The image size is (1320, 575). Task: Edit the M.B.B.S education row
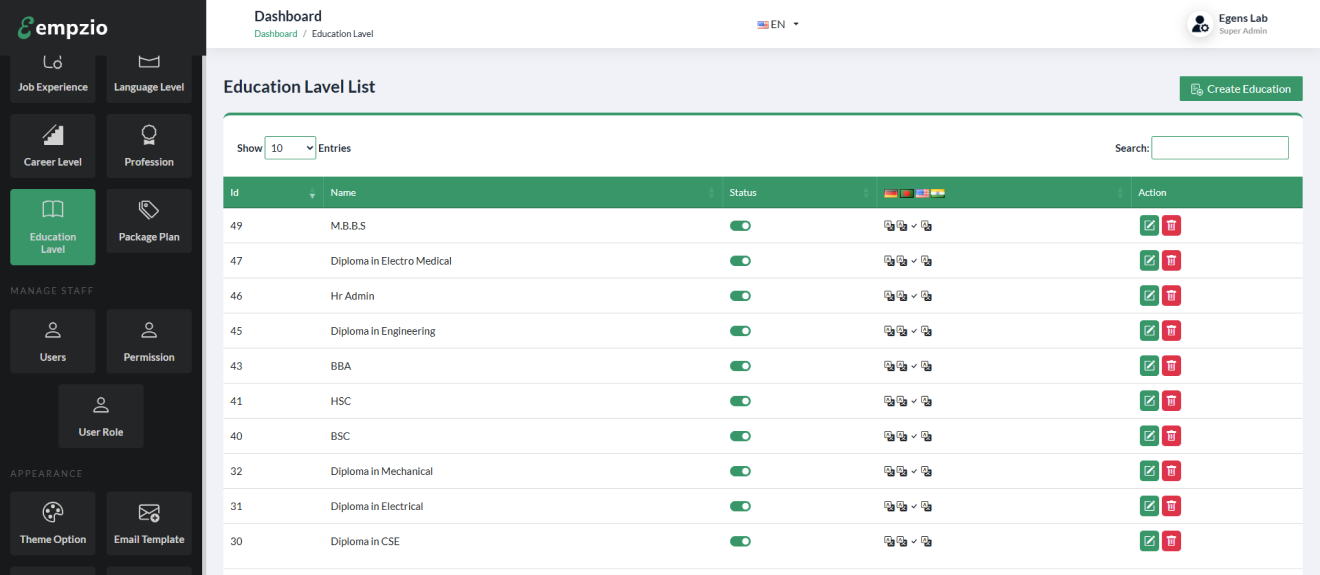1149,226
